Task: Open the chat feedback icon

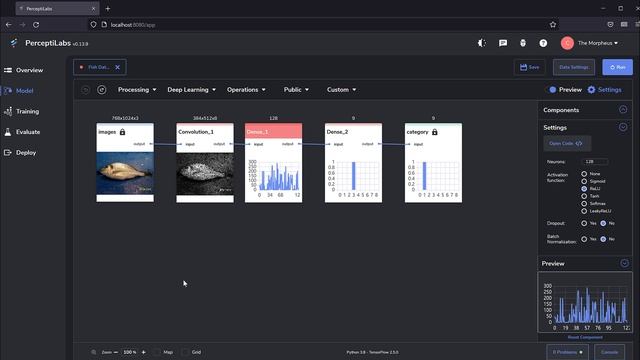Action: (x=503, y=43)
